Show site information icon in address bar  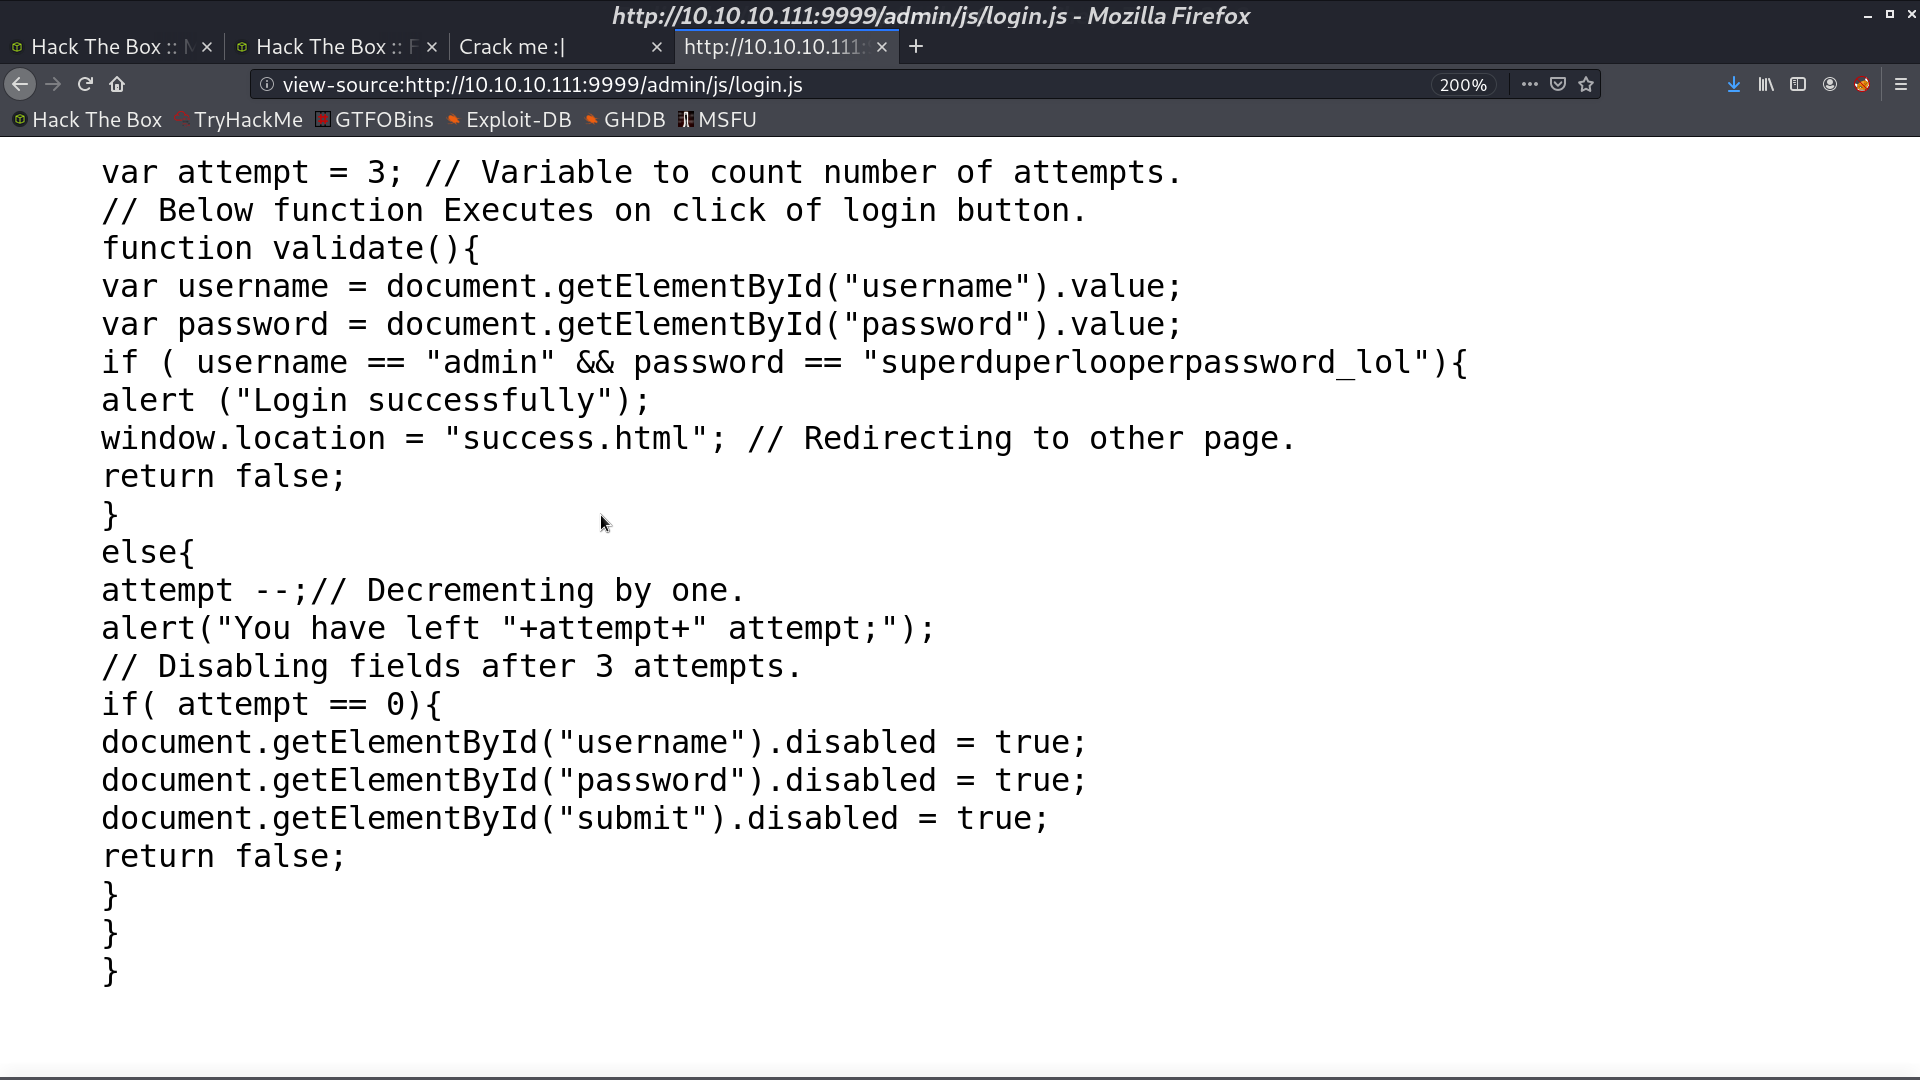pyautogui.click(x=267, y=85)
